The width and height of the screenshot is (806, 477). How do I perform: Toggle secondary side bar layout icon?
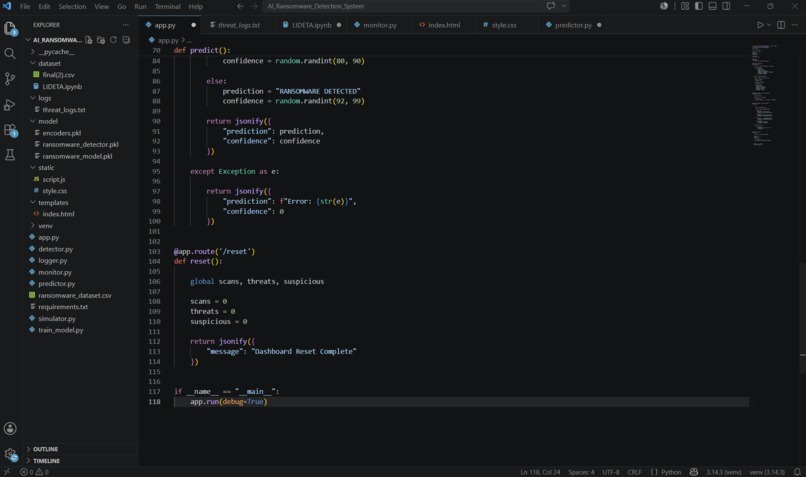tap(726, 6)
